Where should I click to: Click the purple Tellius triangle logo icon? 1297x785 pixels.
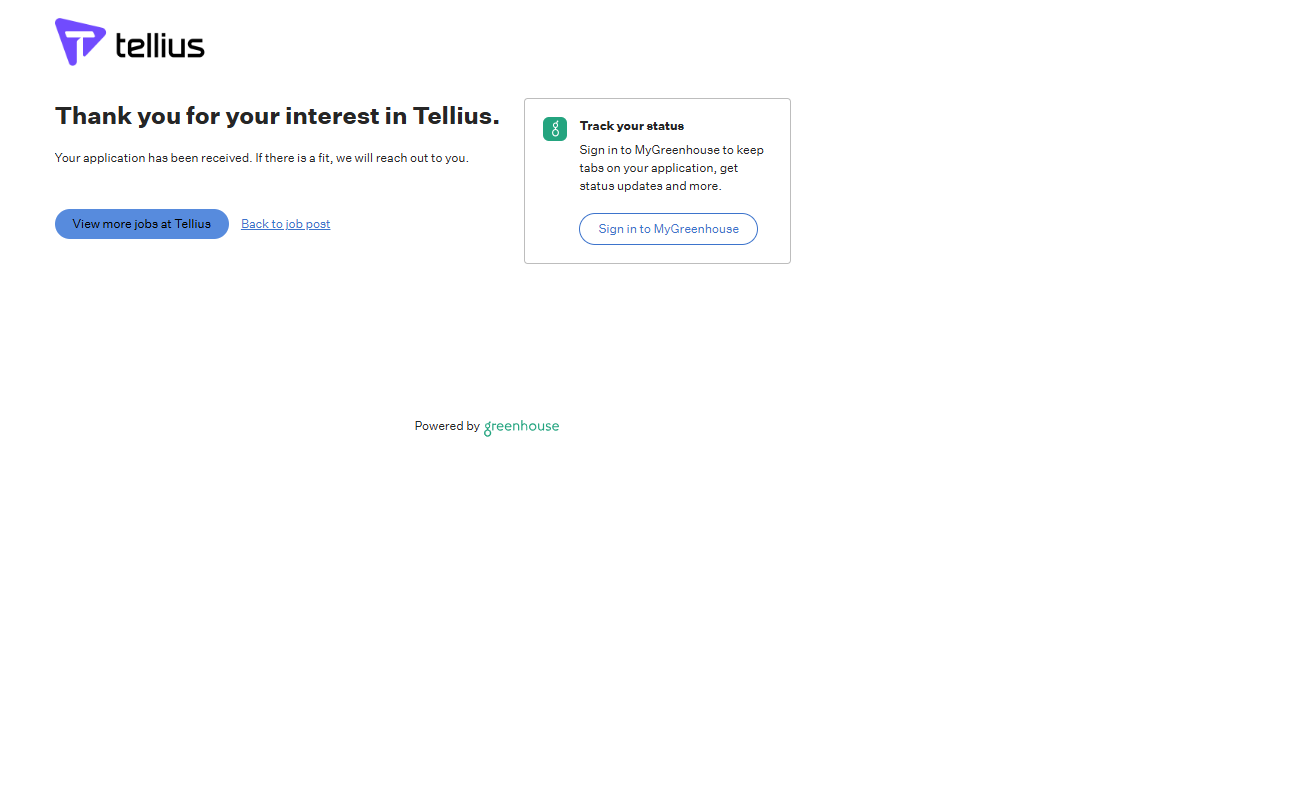[x=79, y=42]
